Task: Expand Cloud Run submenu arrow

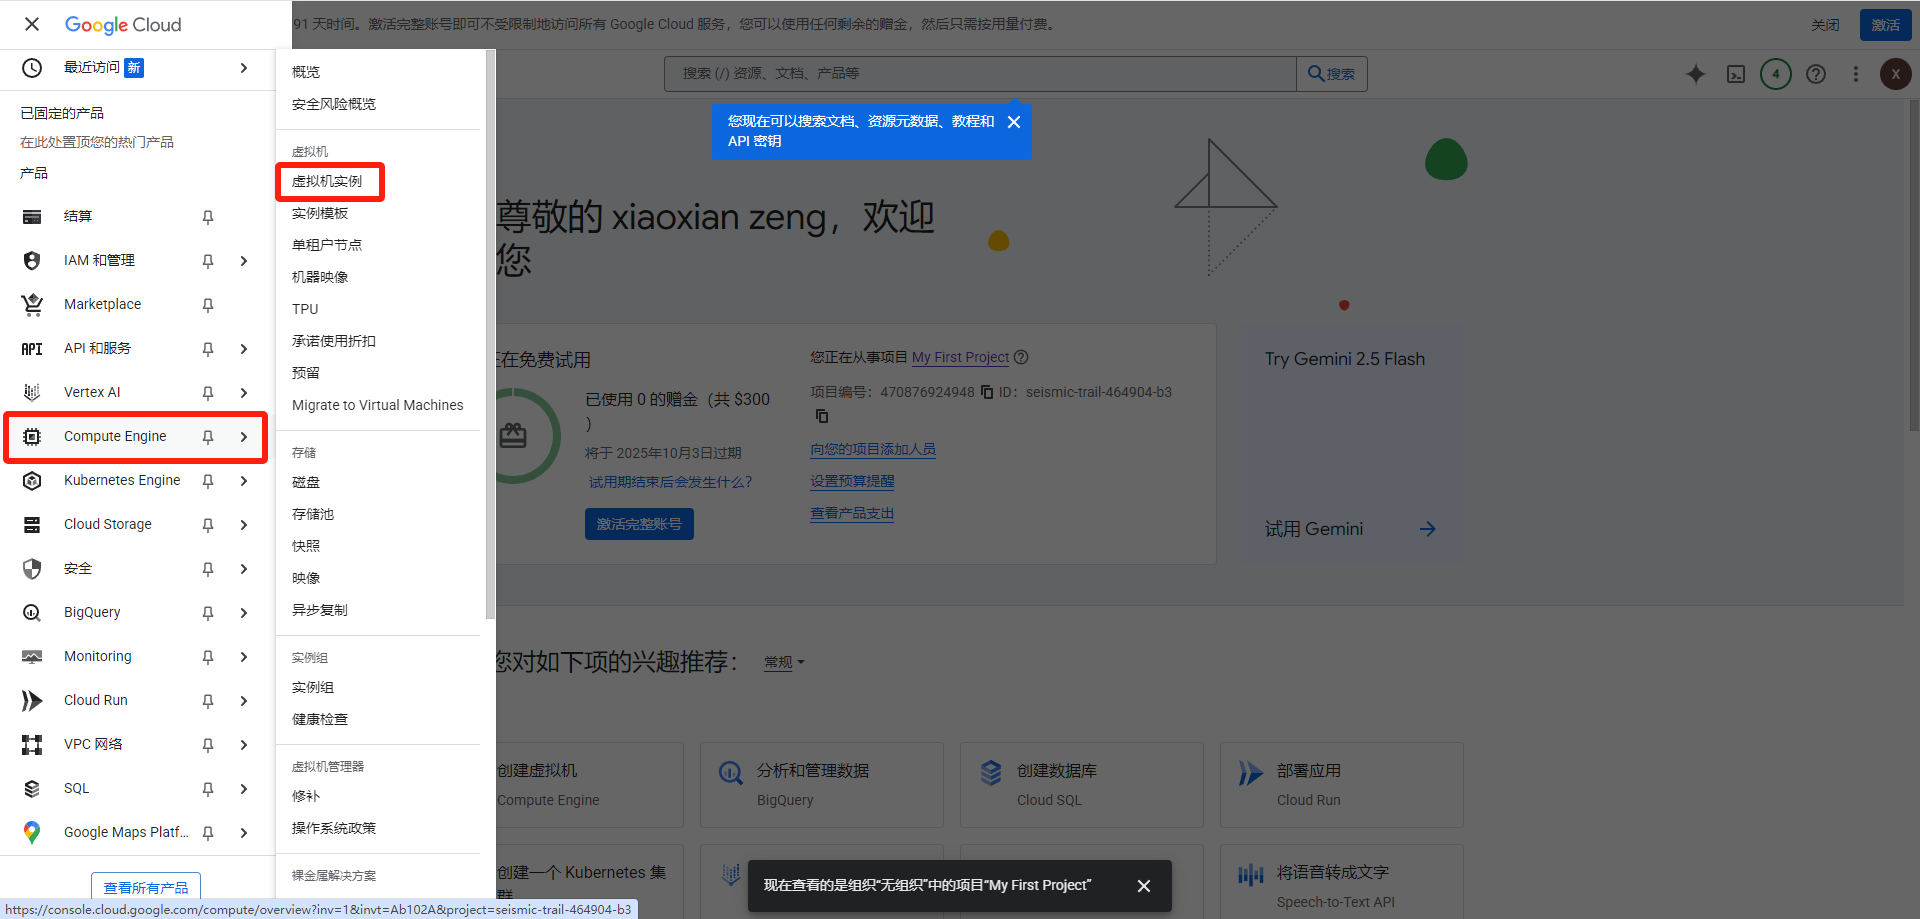Action: 244,701
